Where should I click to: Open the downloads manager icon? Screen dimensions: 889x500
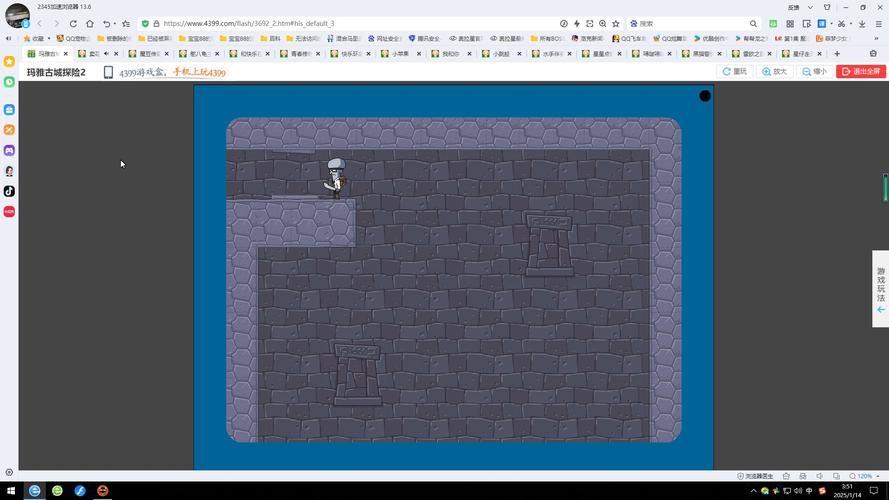click(x=862, y=24)
